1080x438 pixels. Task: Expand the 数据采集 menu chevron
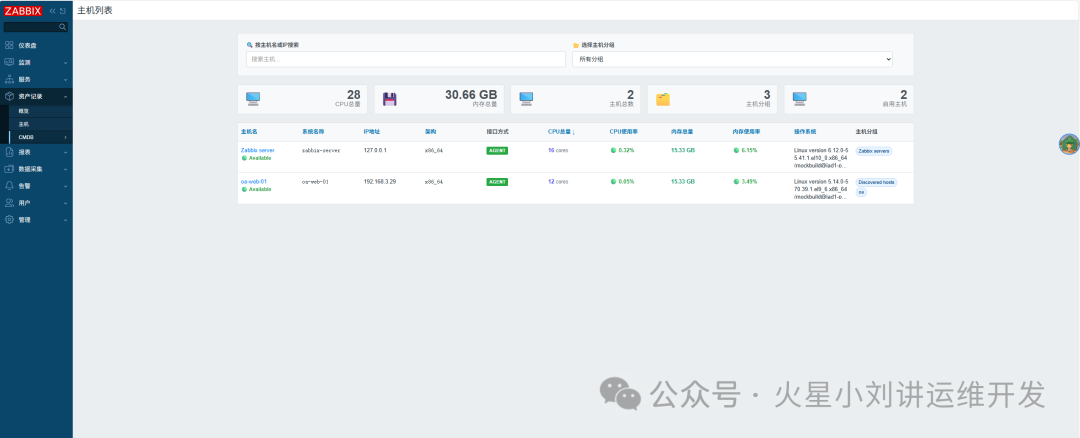(x=65, y=169)
